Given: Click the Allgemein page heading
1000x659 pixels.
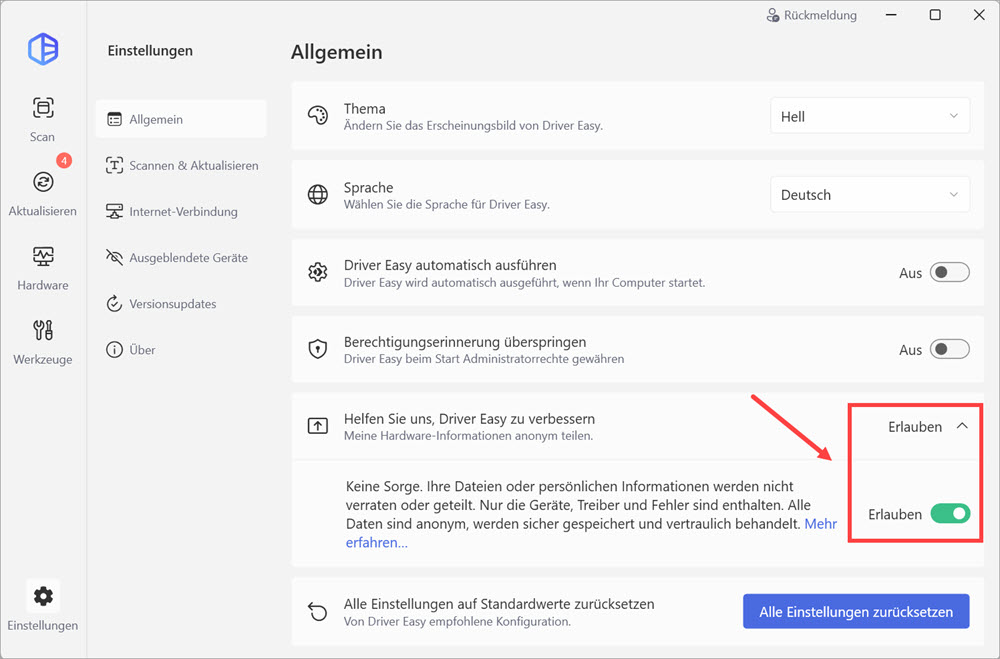Looking at the screenshot, I should coord(337,52).
